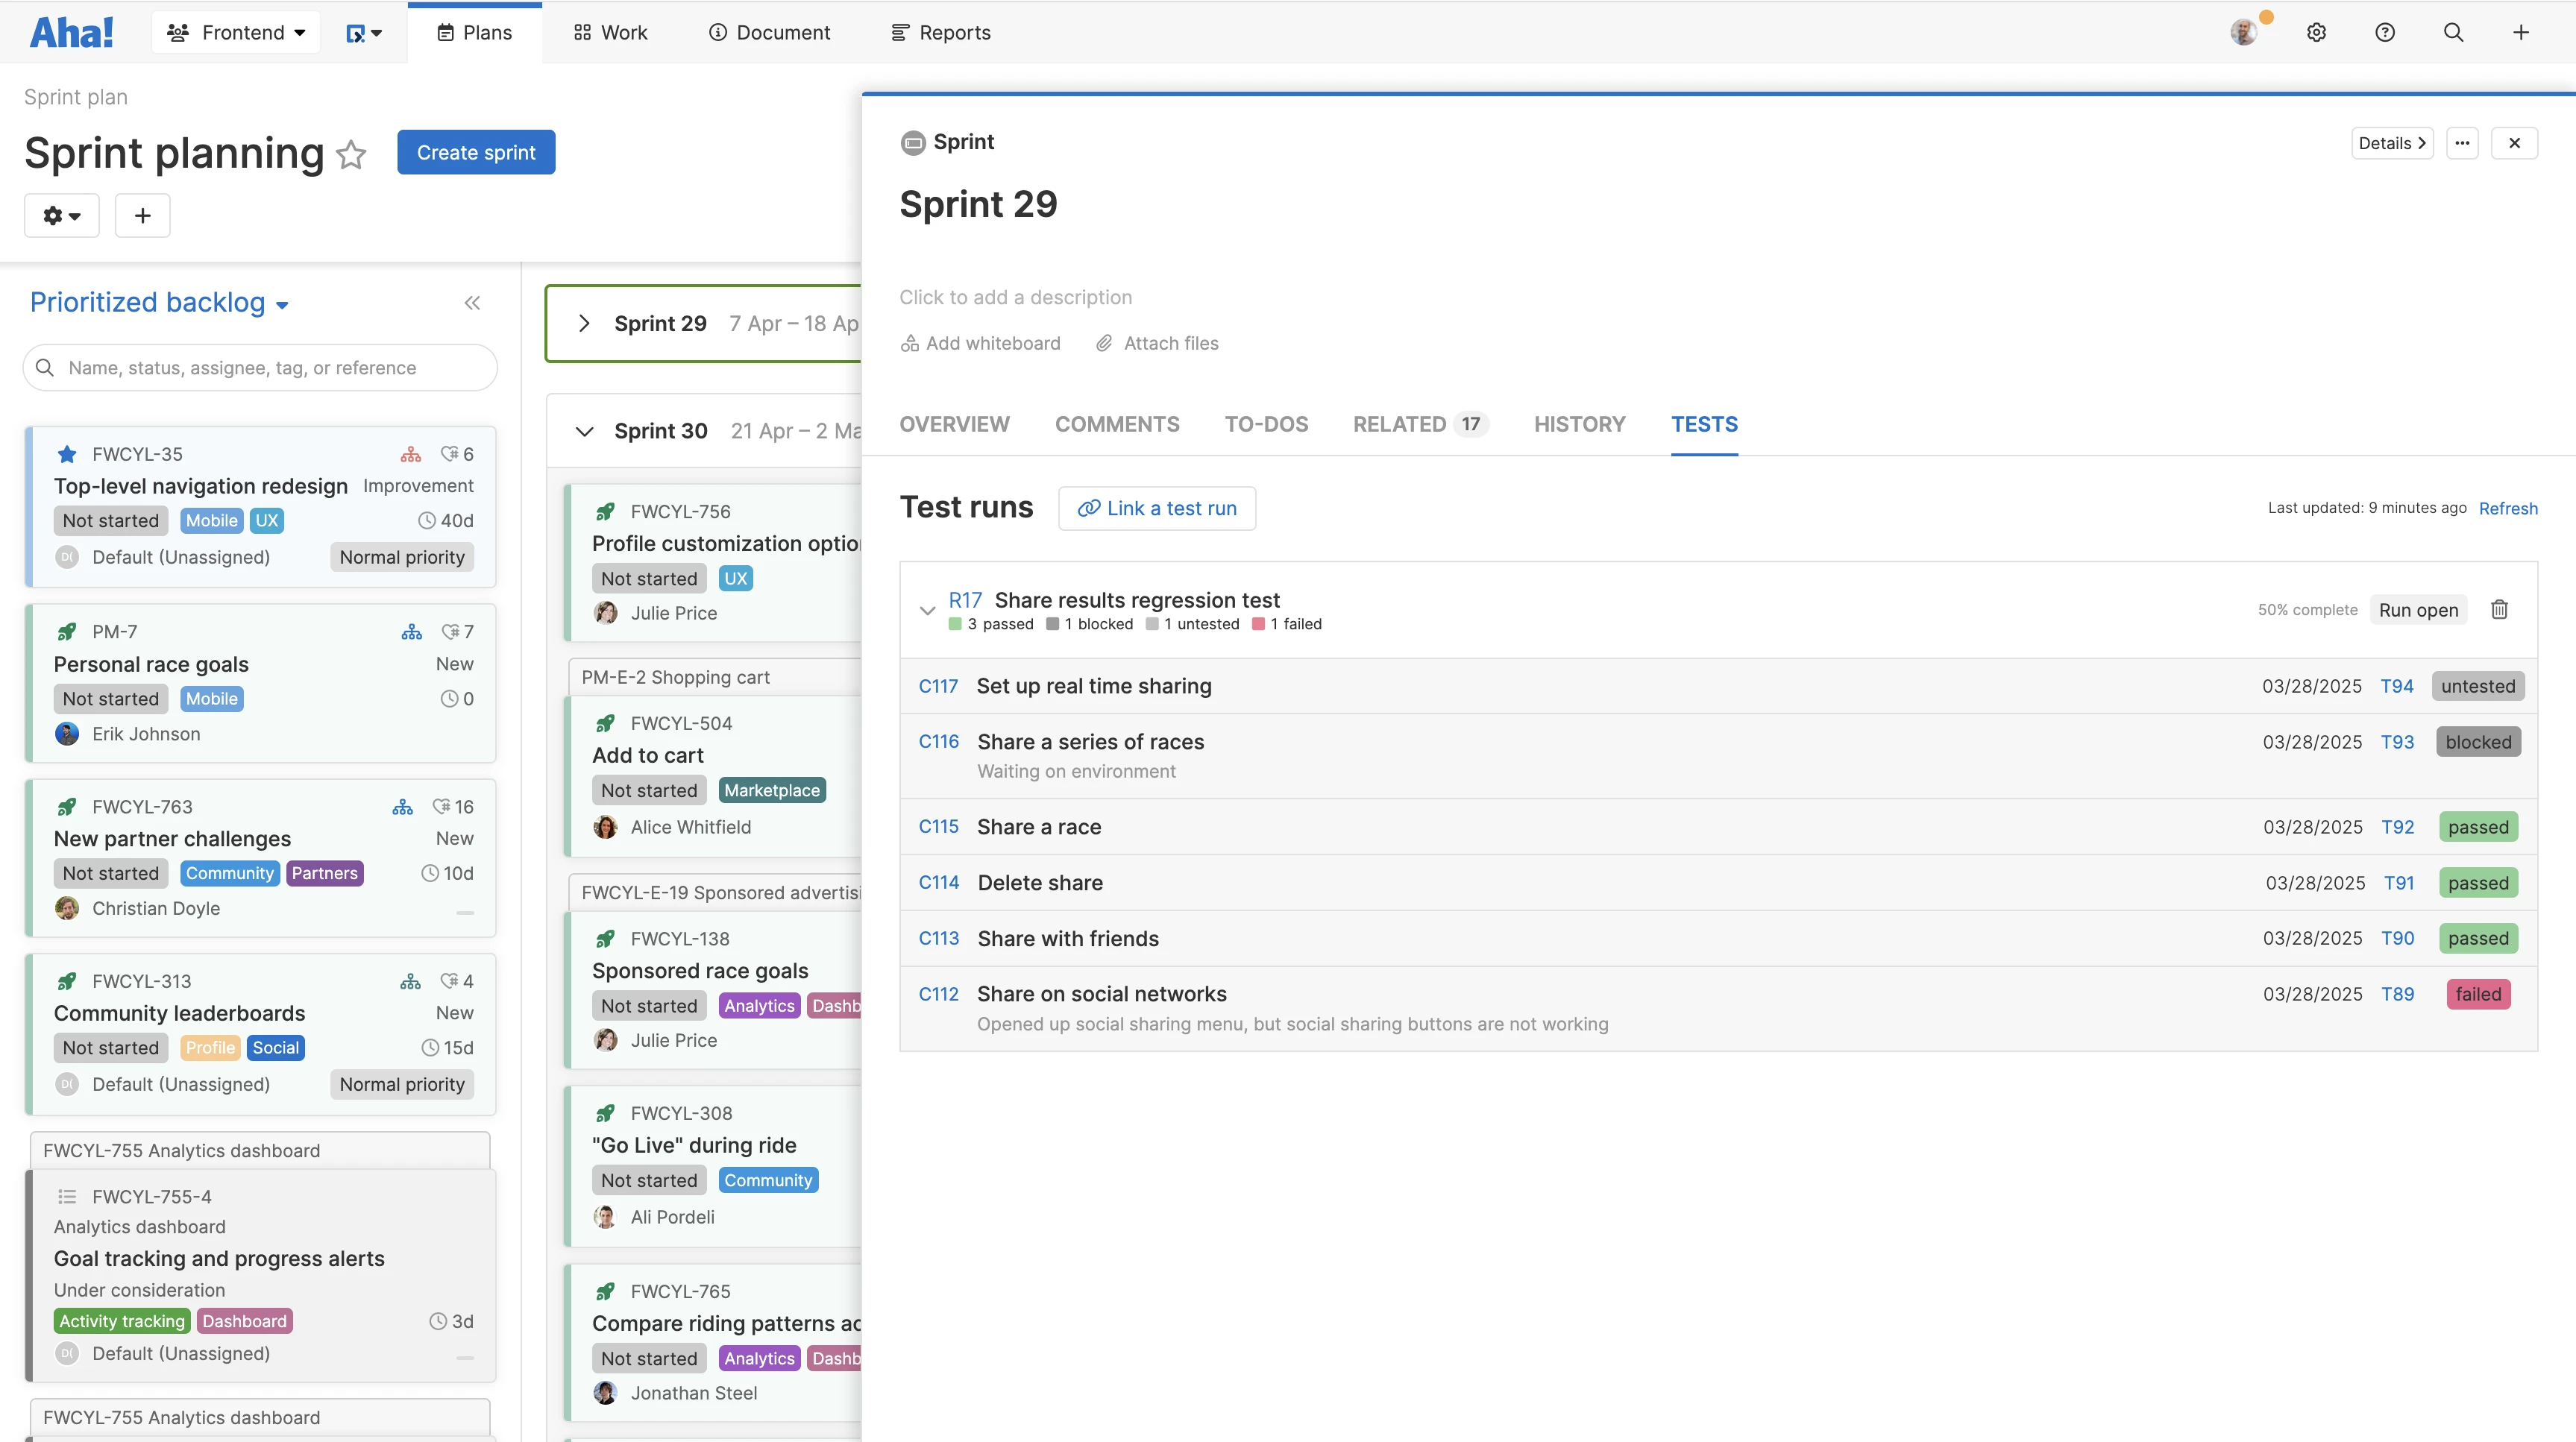2576x1442 pixels.
Task: Open the search magnifier in top bar
Action: click(x=2452, y=32)
